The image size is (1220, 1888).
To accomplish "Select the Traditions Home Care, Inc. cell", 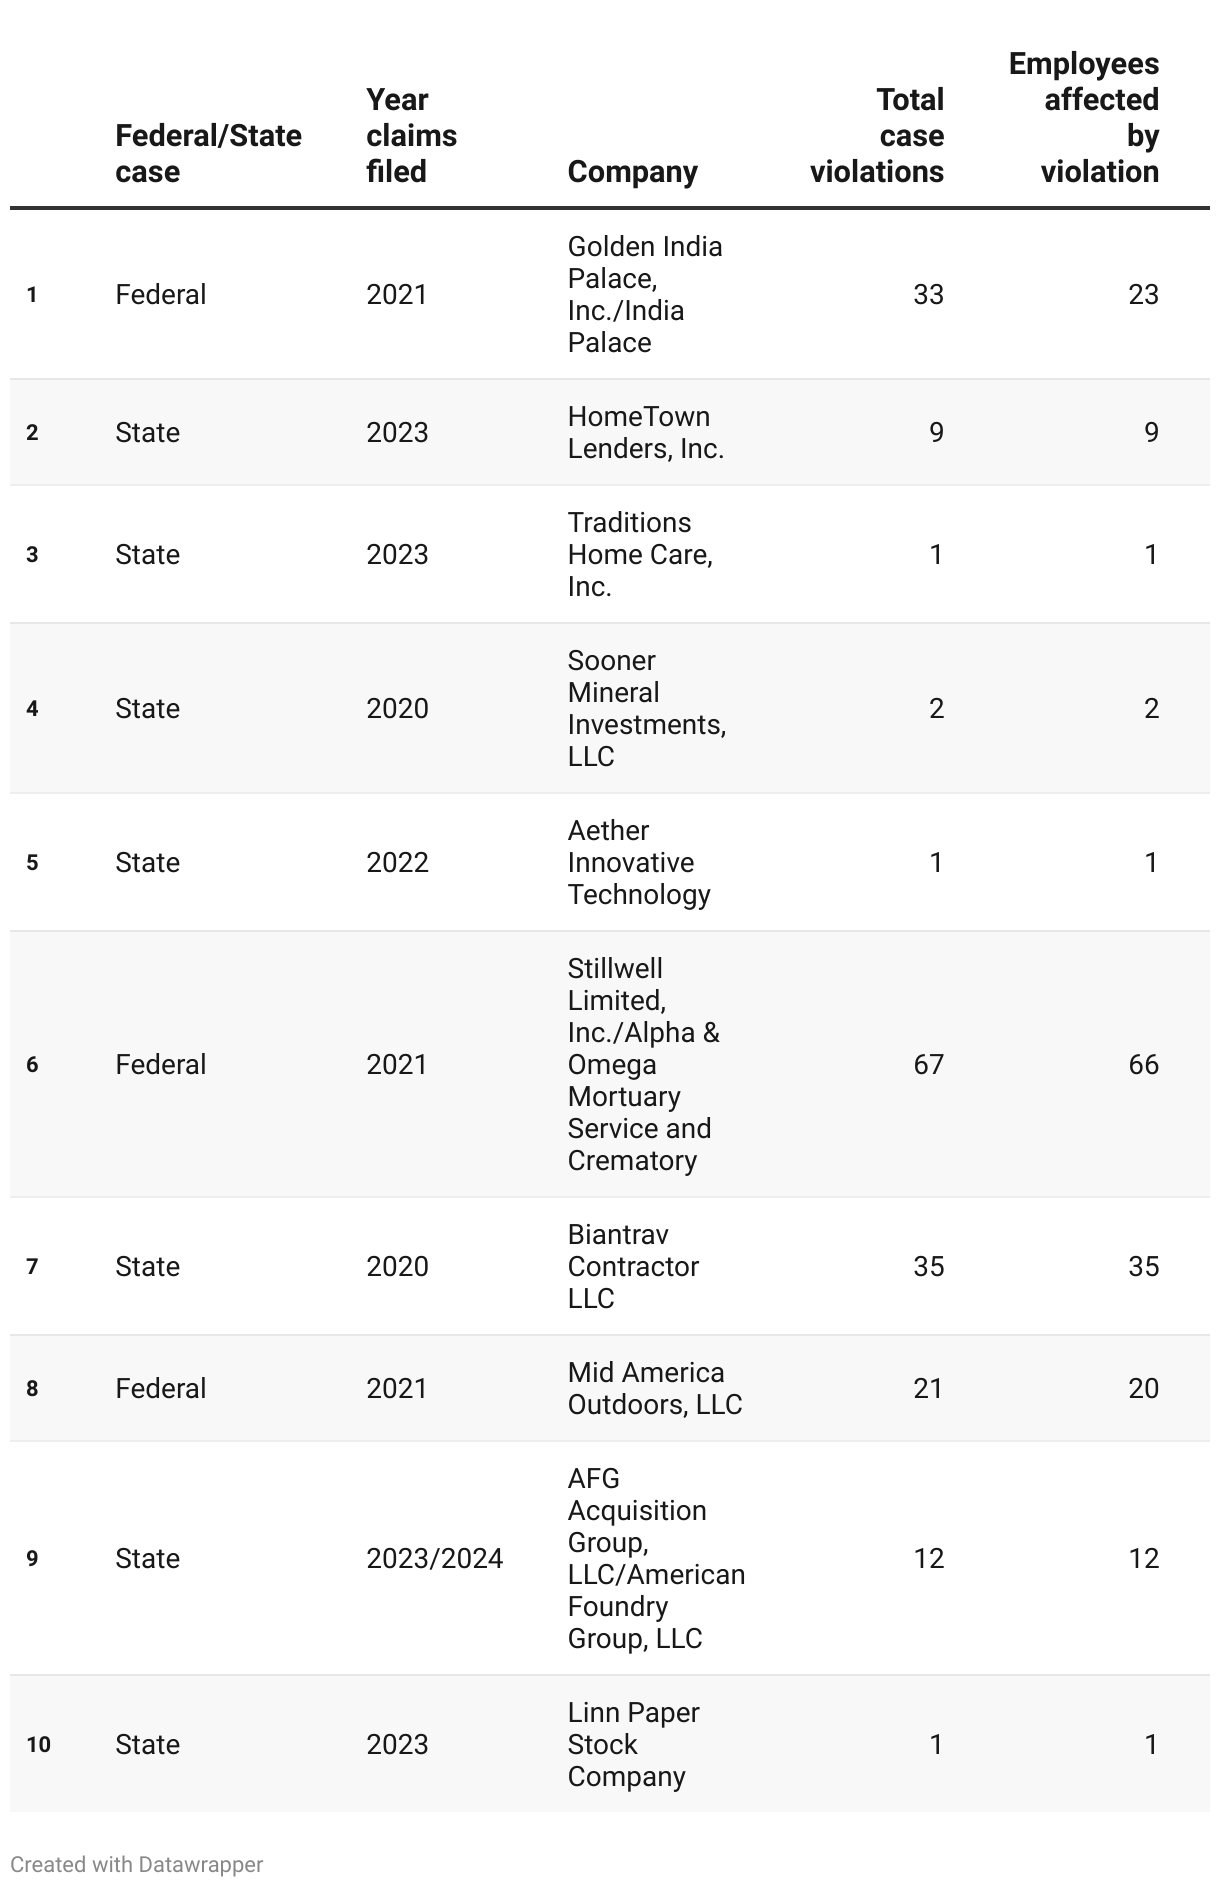I will click(x=640, y=554).
